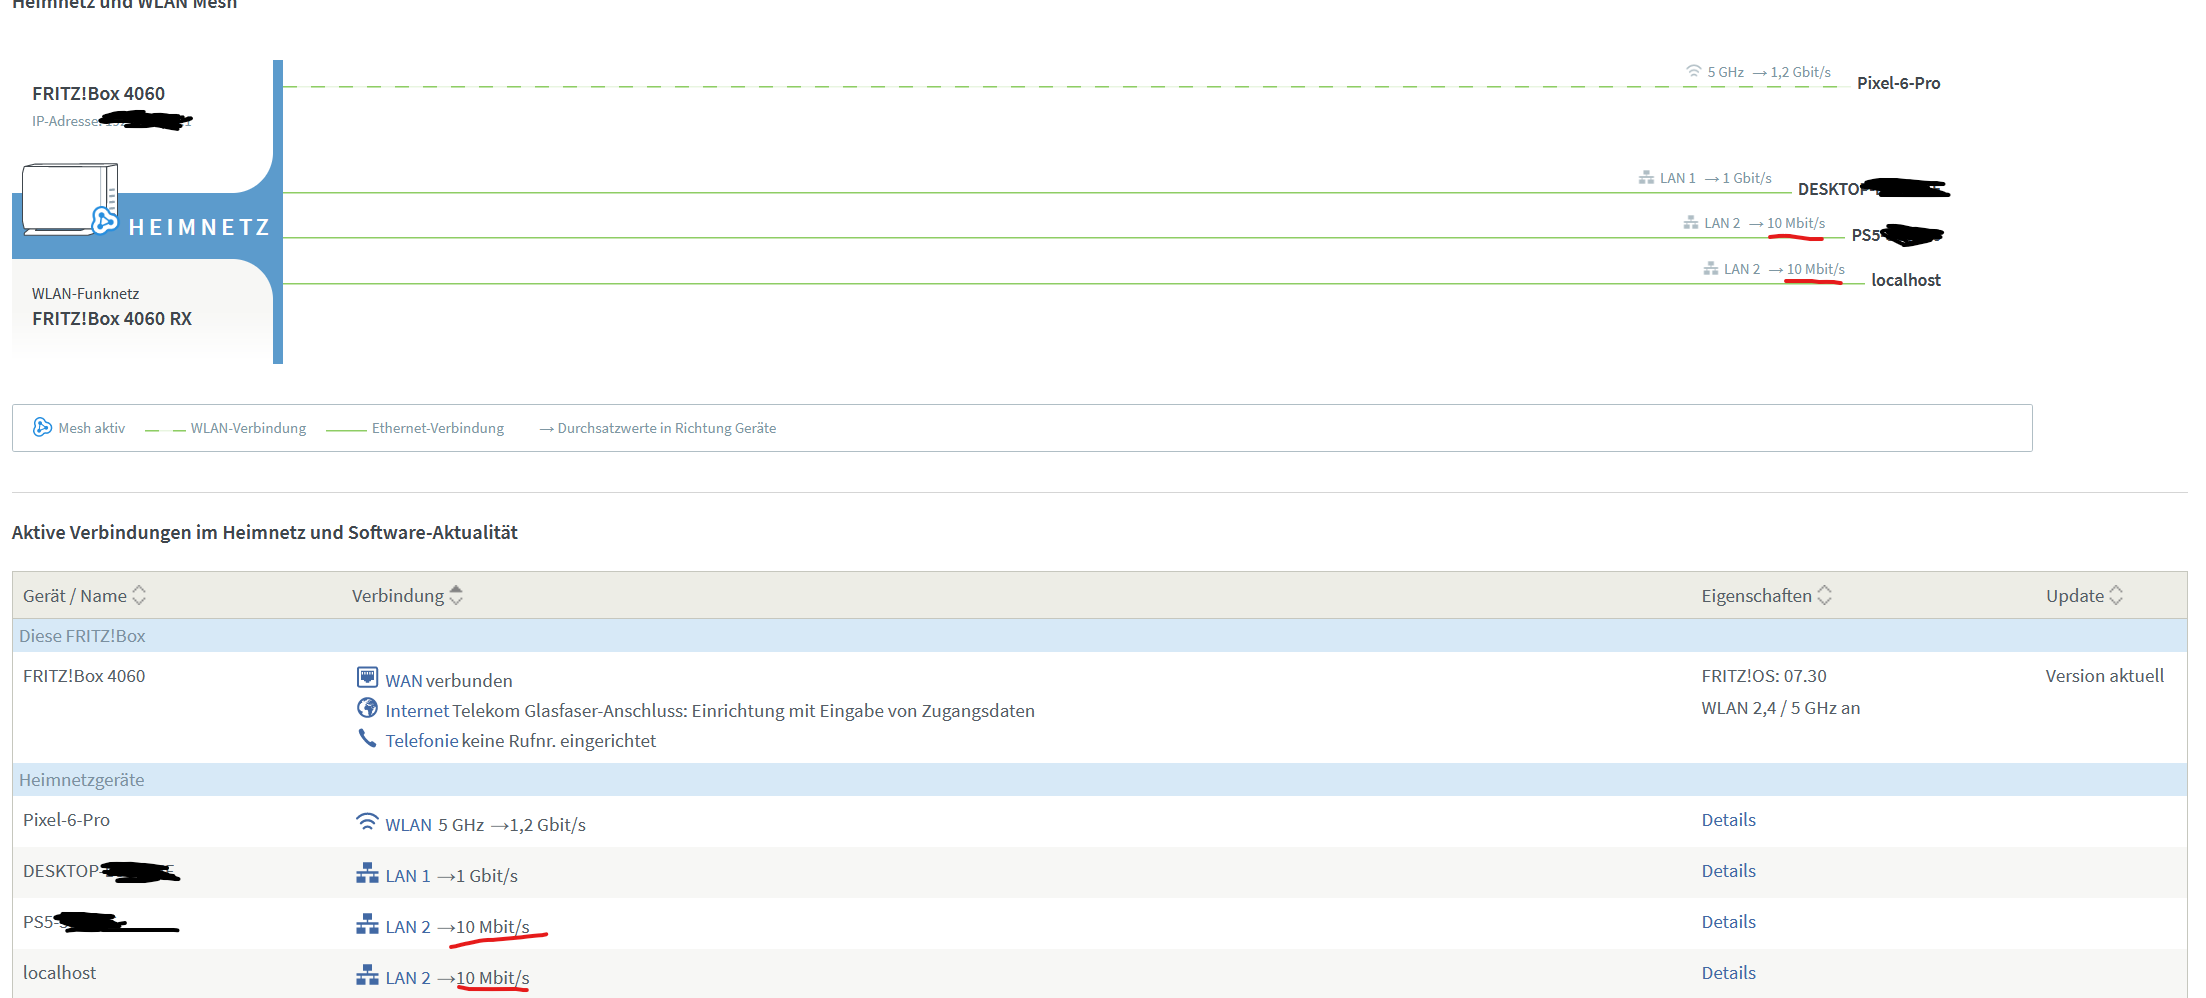Click 1 Gbit/s speed on LAN 1 line

coord(1746,178)
